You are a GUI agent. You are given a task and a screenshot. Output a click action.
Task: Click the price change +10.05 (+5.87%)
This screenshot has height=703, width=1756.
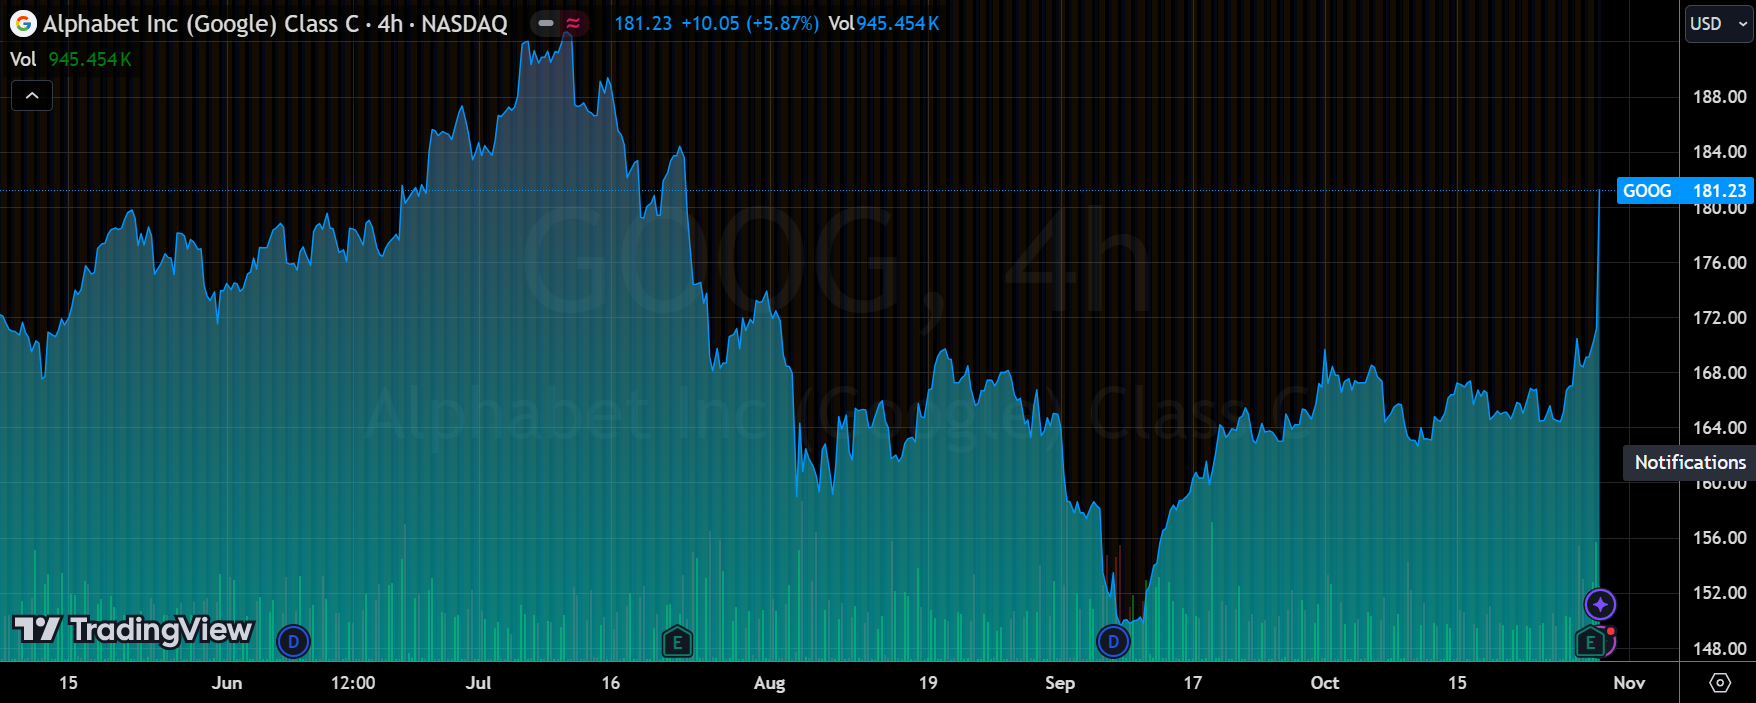(750, 23)
